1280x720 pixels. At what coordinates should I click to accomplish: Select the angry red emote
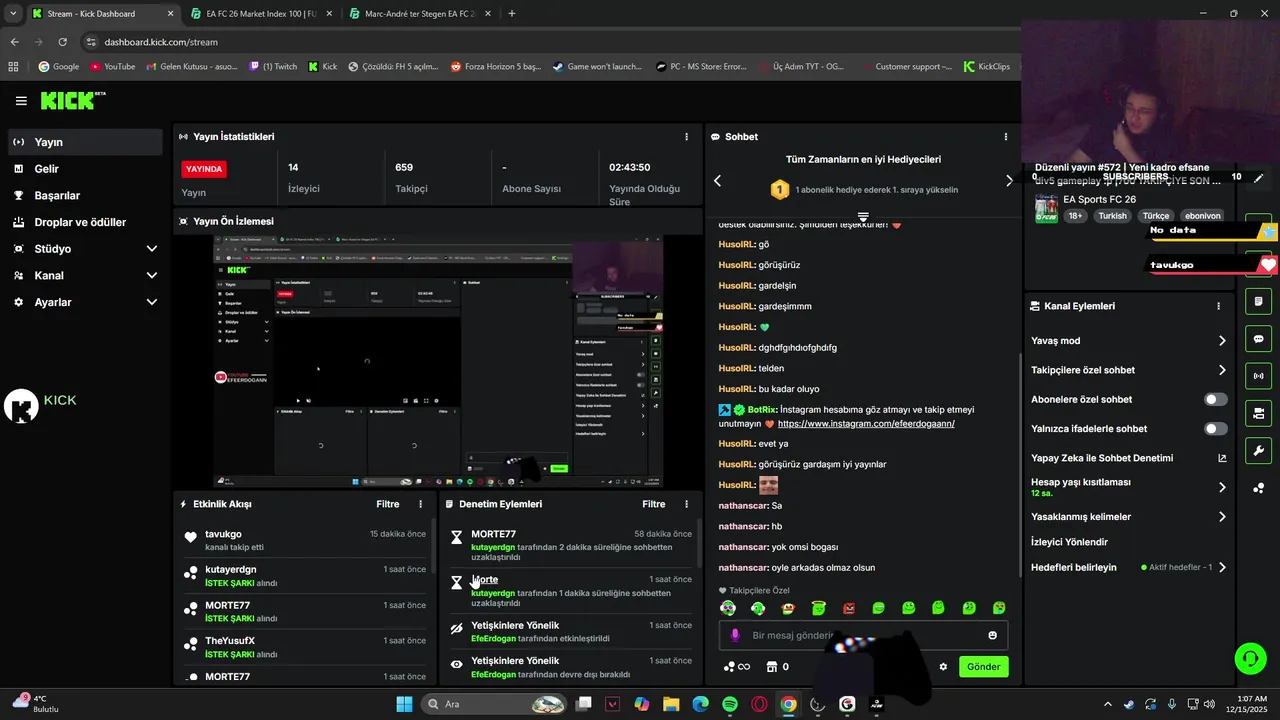coord(849,608)
